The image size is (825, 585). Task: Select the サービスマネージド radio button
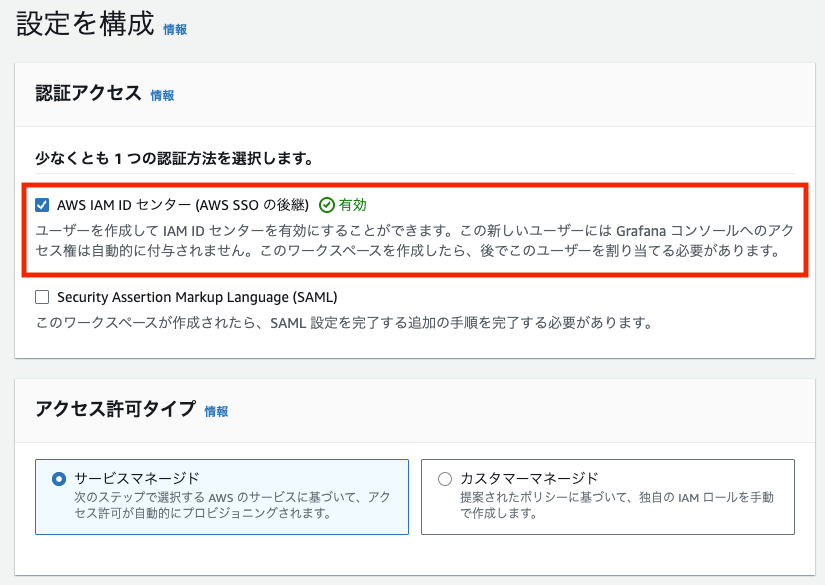pyautogui.click(x=58, y=479)
